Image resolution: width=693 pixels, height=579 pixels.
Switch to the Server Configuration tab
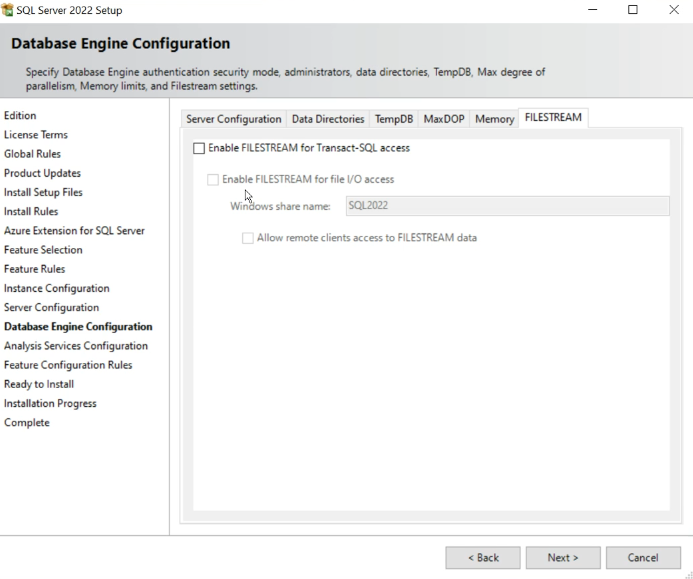233,119
